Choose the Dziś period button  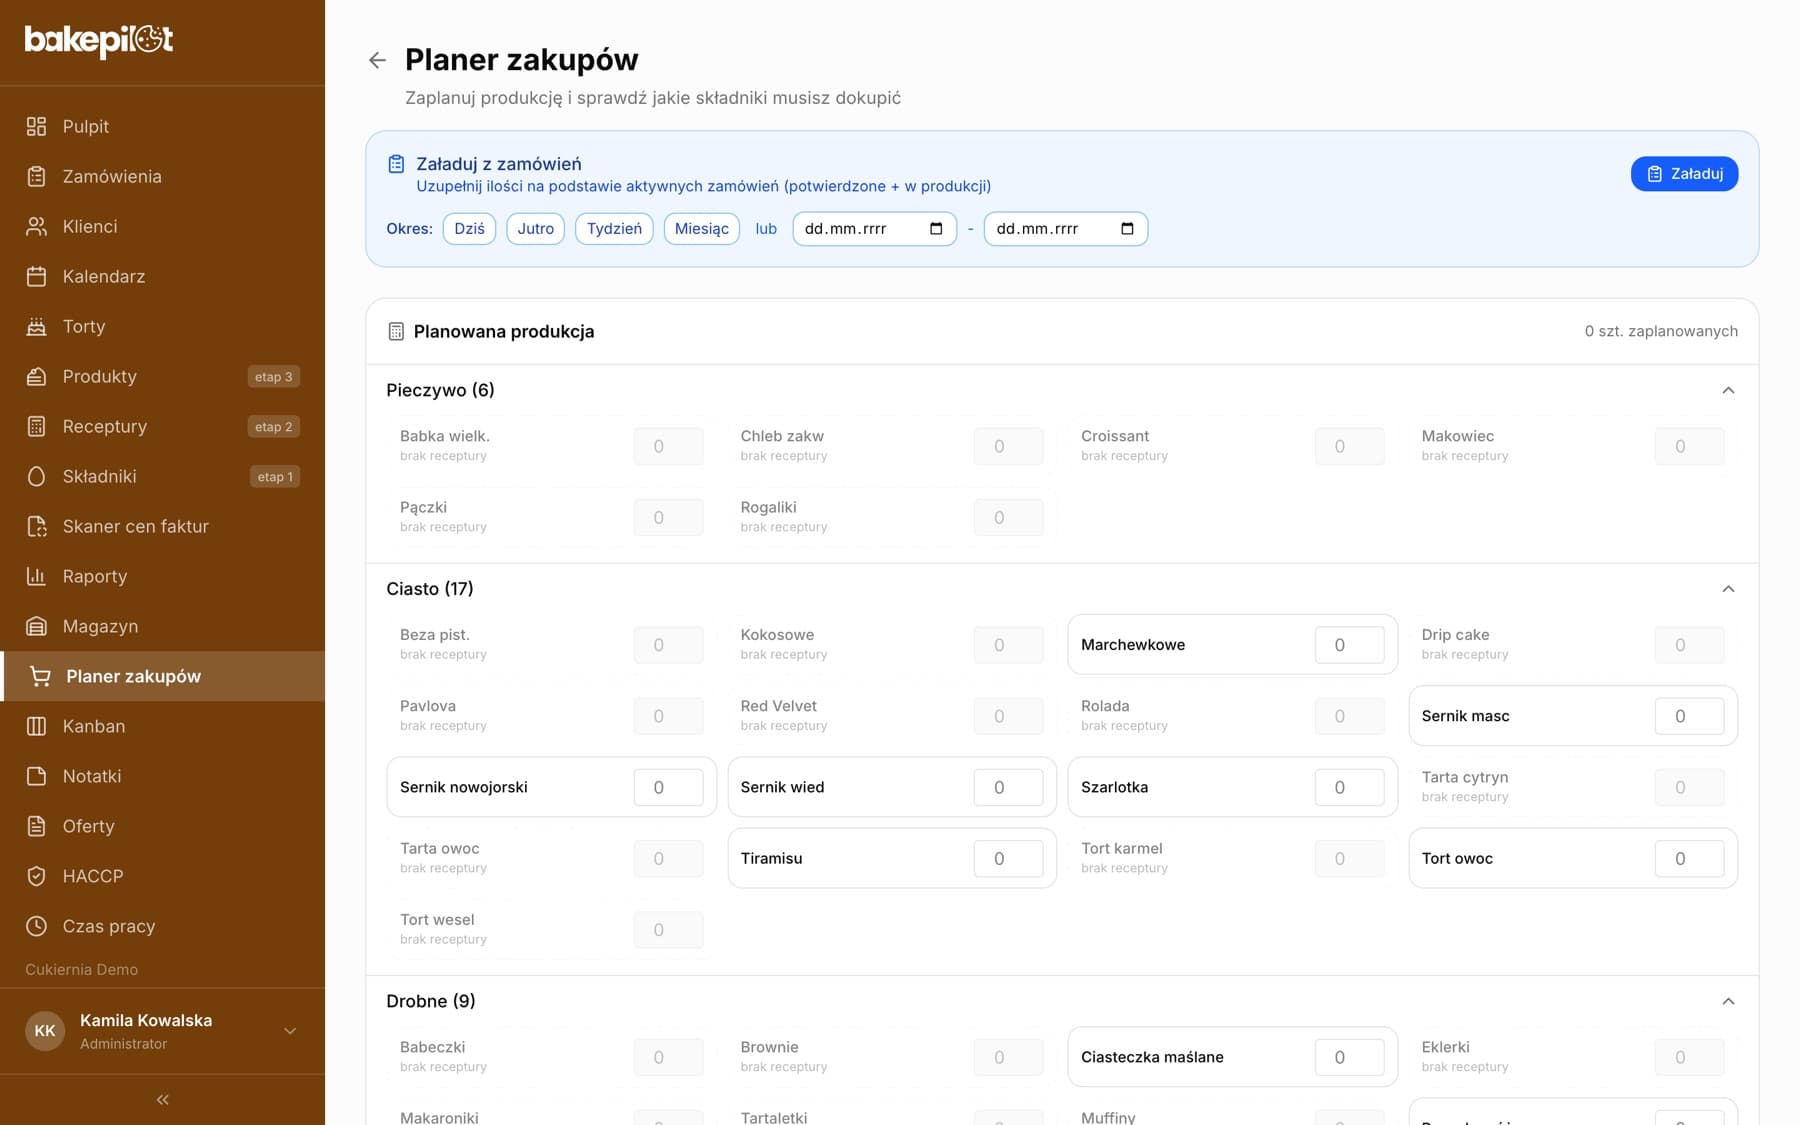click(469, 229)
